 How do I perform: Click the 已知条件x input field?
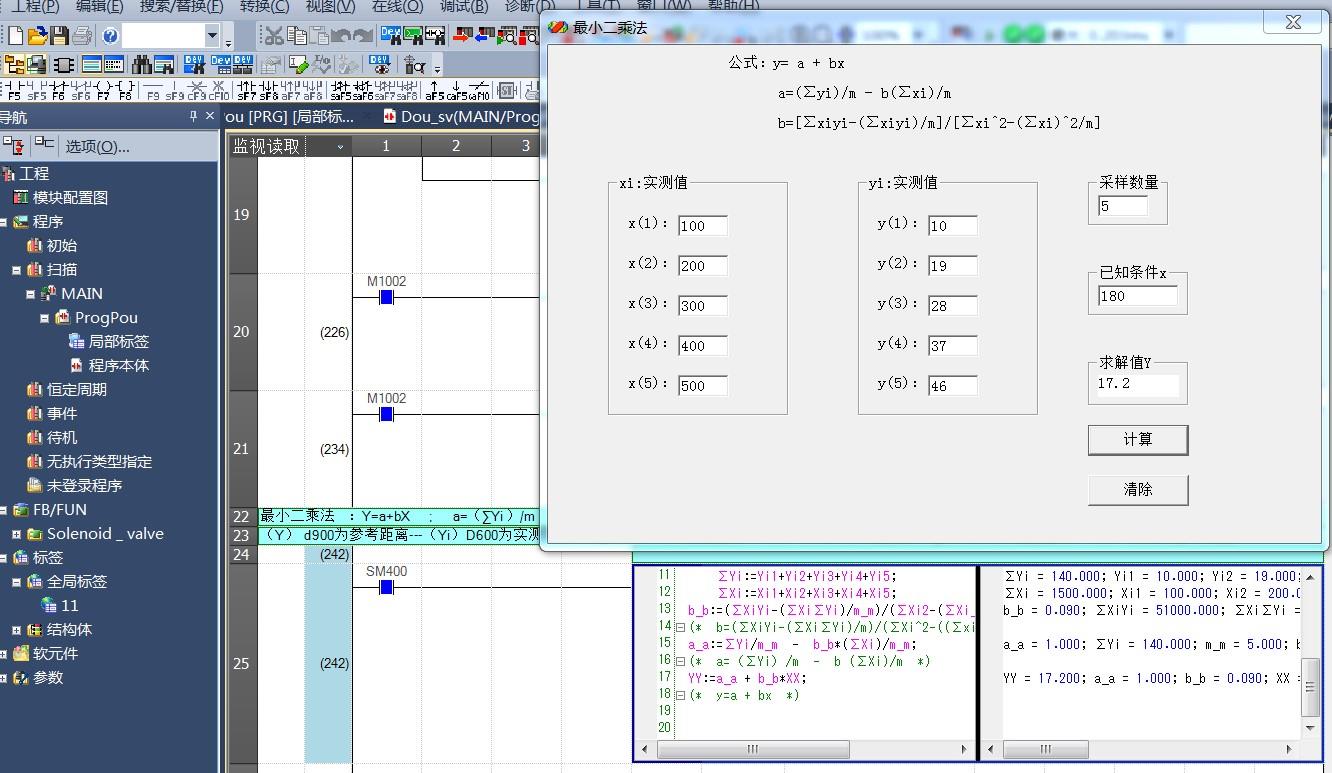pos(1137,296)
